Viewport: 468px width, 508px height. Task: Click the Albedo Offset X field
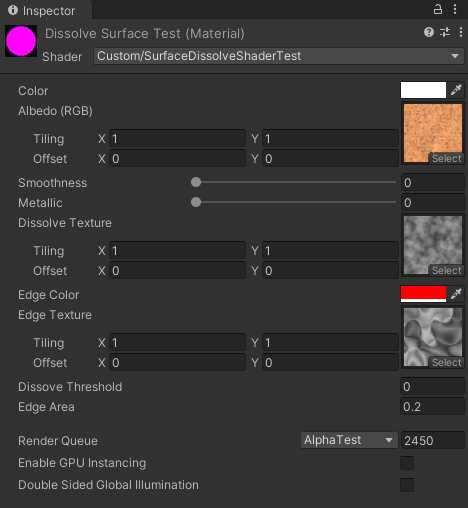(177, 159)
